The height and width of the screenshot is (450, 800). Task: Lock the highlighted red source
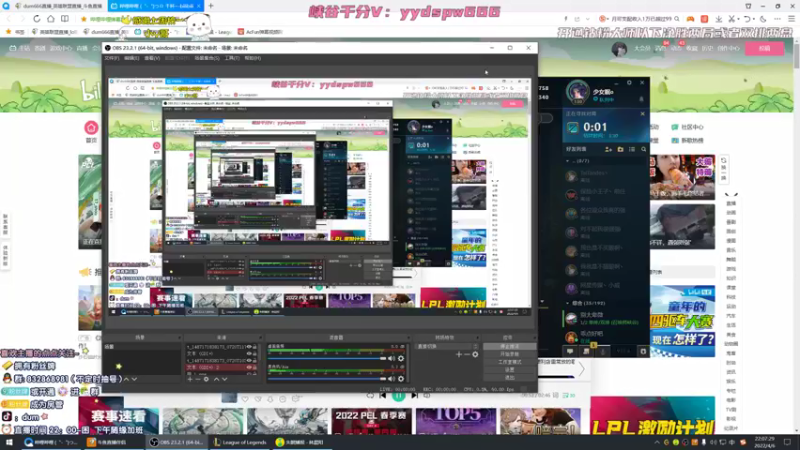pyautogui.click(x=255, y=367)
